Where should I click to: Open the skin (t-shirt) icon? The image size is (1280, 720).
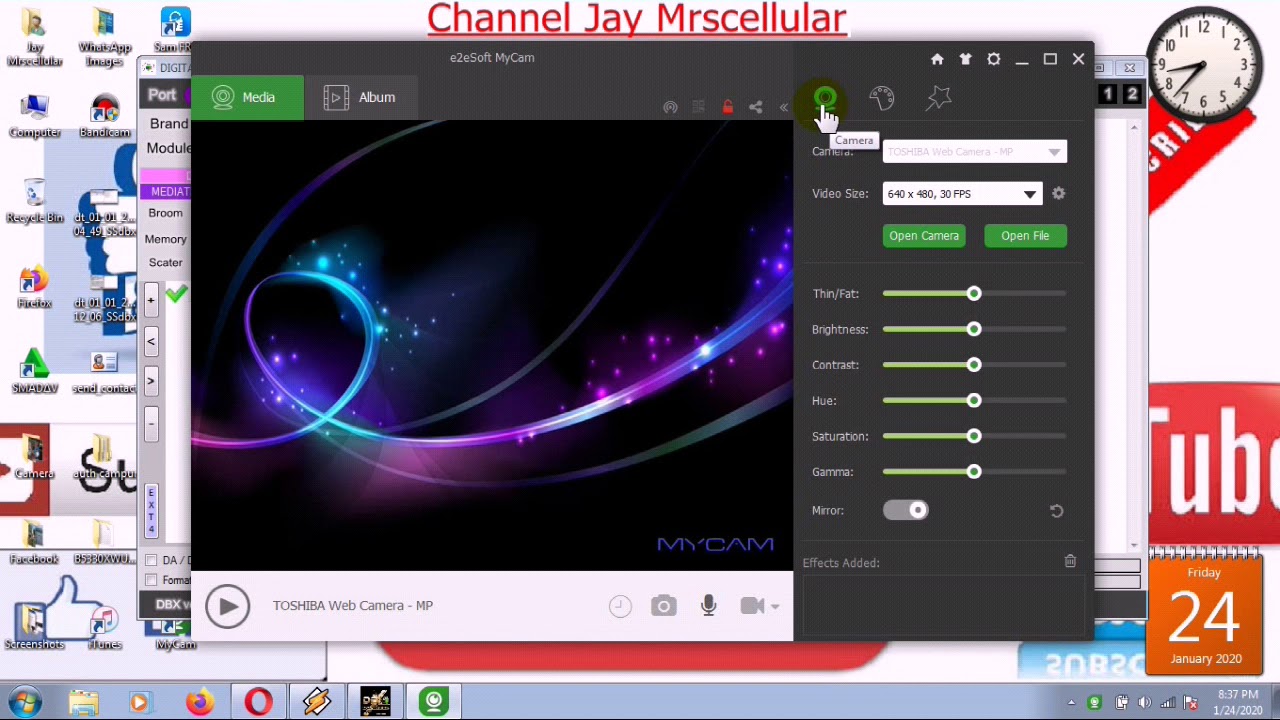tap(965, 59)
